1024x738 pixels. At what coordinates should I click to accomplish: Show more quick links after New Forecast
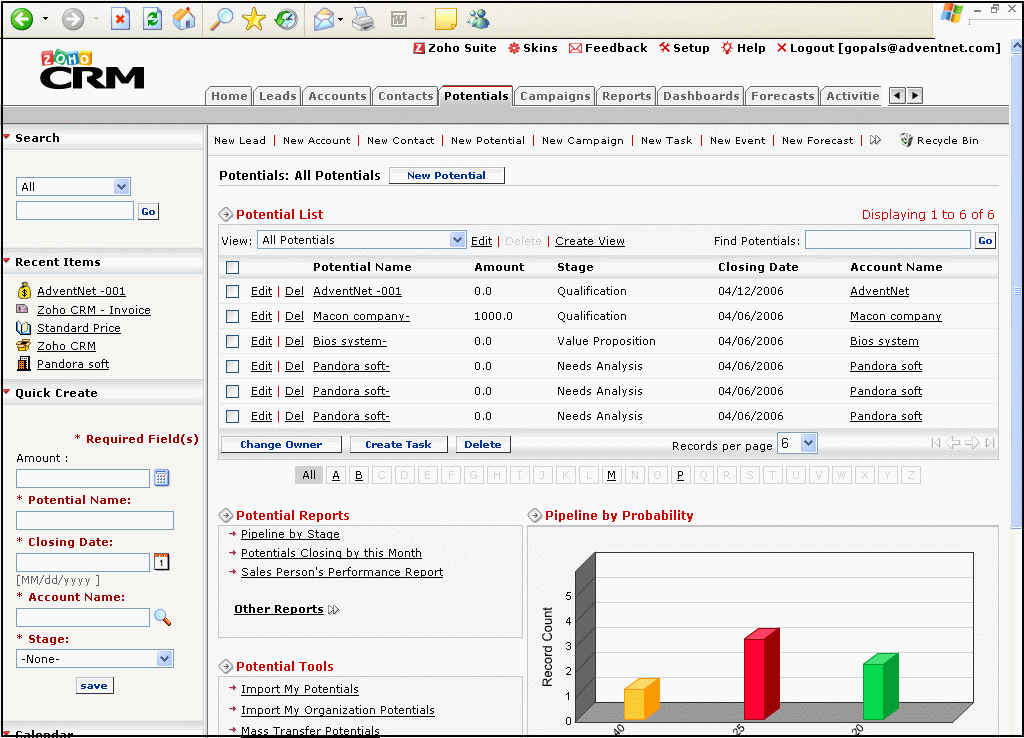point(876,140)
